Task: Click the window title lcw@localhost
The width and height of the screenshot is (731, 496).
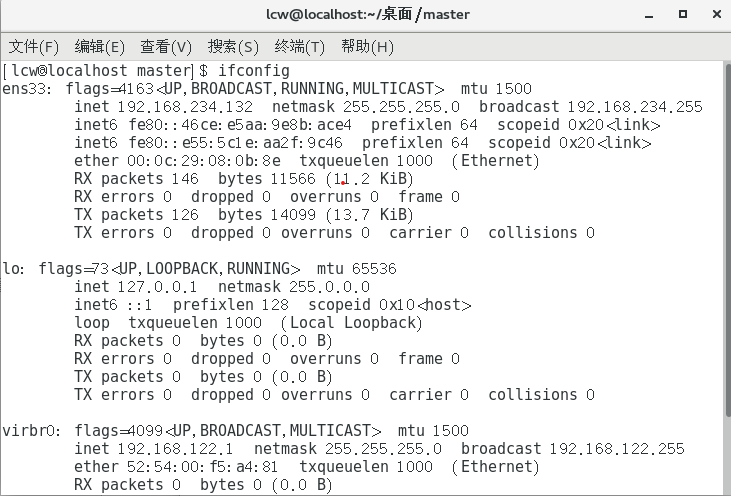Action: click(x=317, y=14)
